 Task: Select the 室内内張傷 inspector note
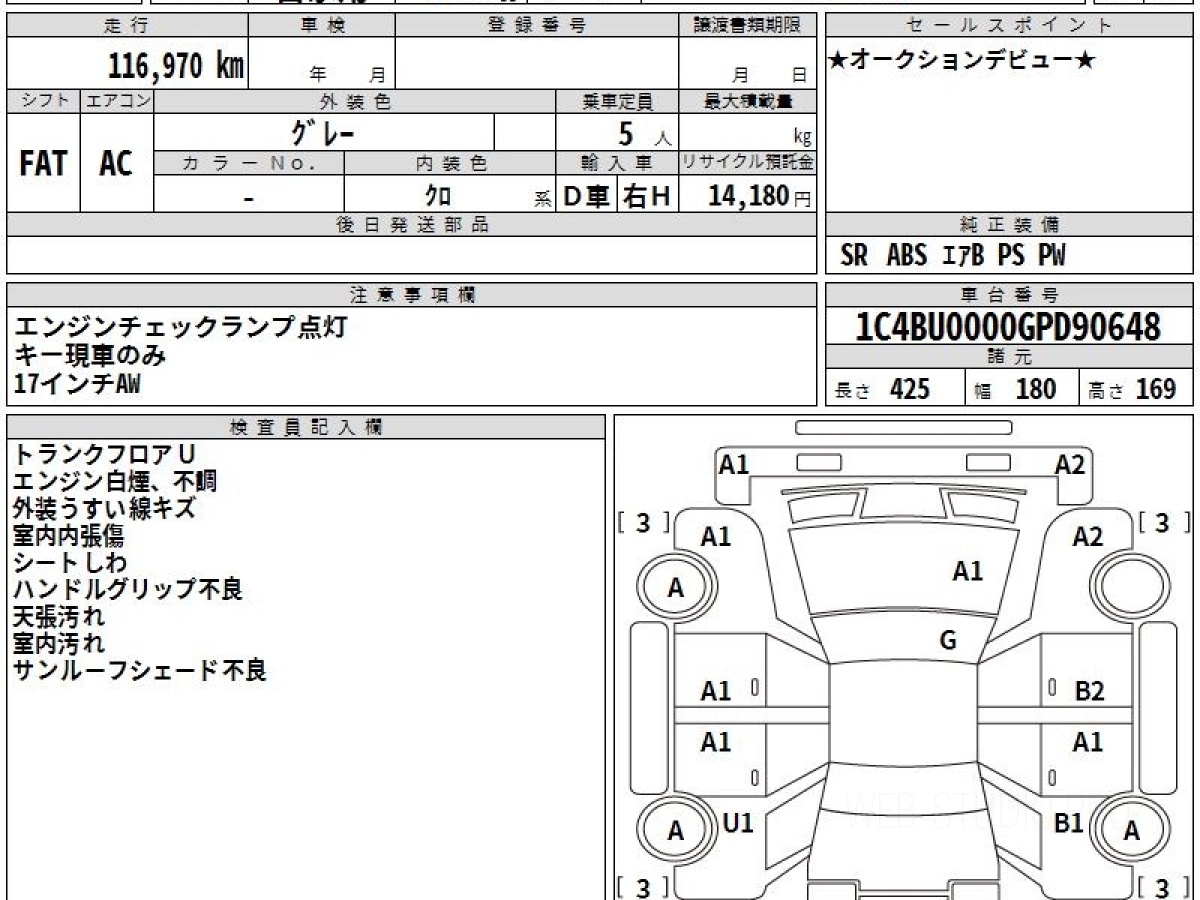coord(68,536)
